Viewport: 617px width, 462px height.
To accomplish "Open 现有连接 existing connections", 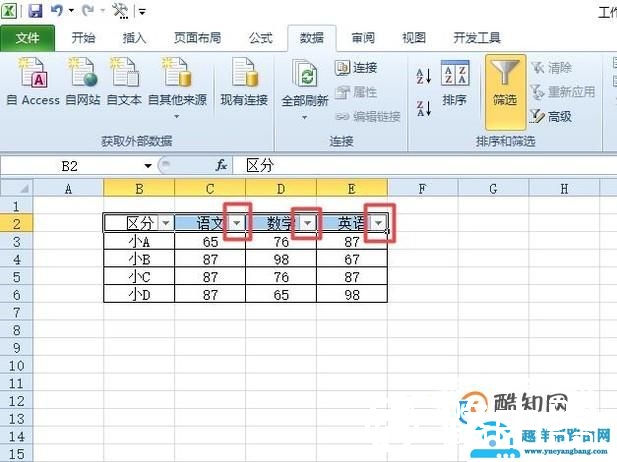I will coord(244,81).
